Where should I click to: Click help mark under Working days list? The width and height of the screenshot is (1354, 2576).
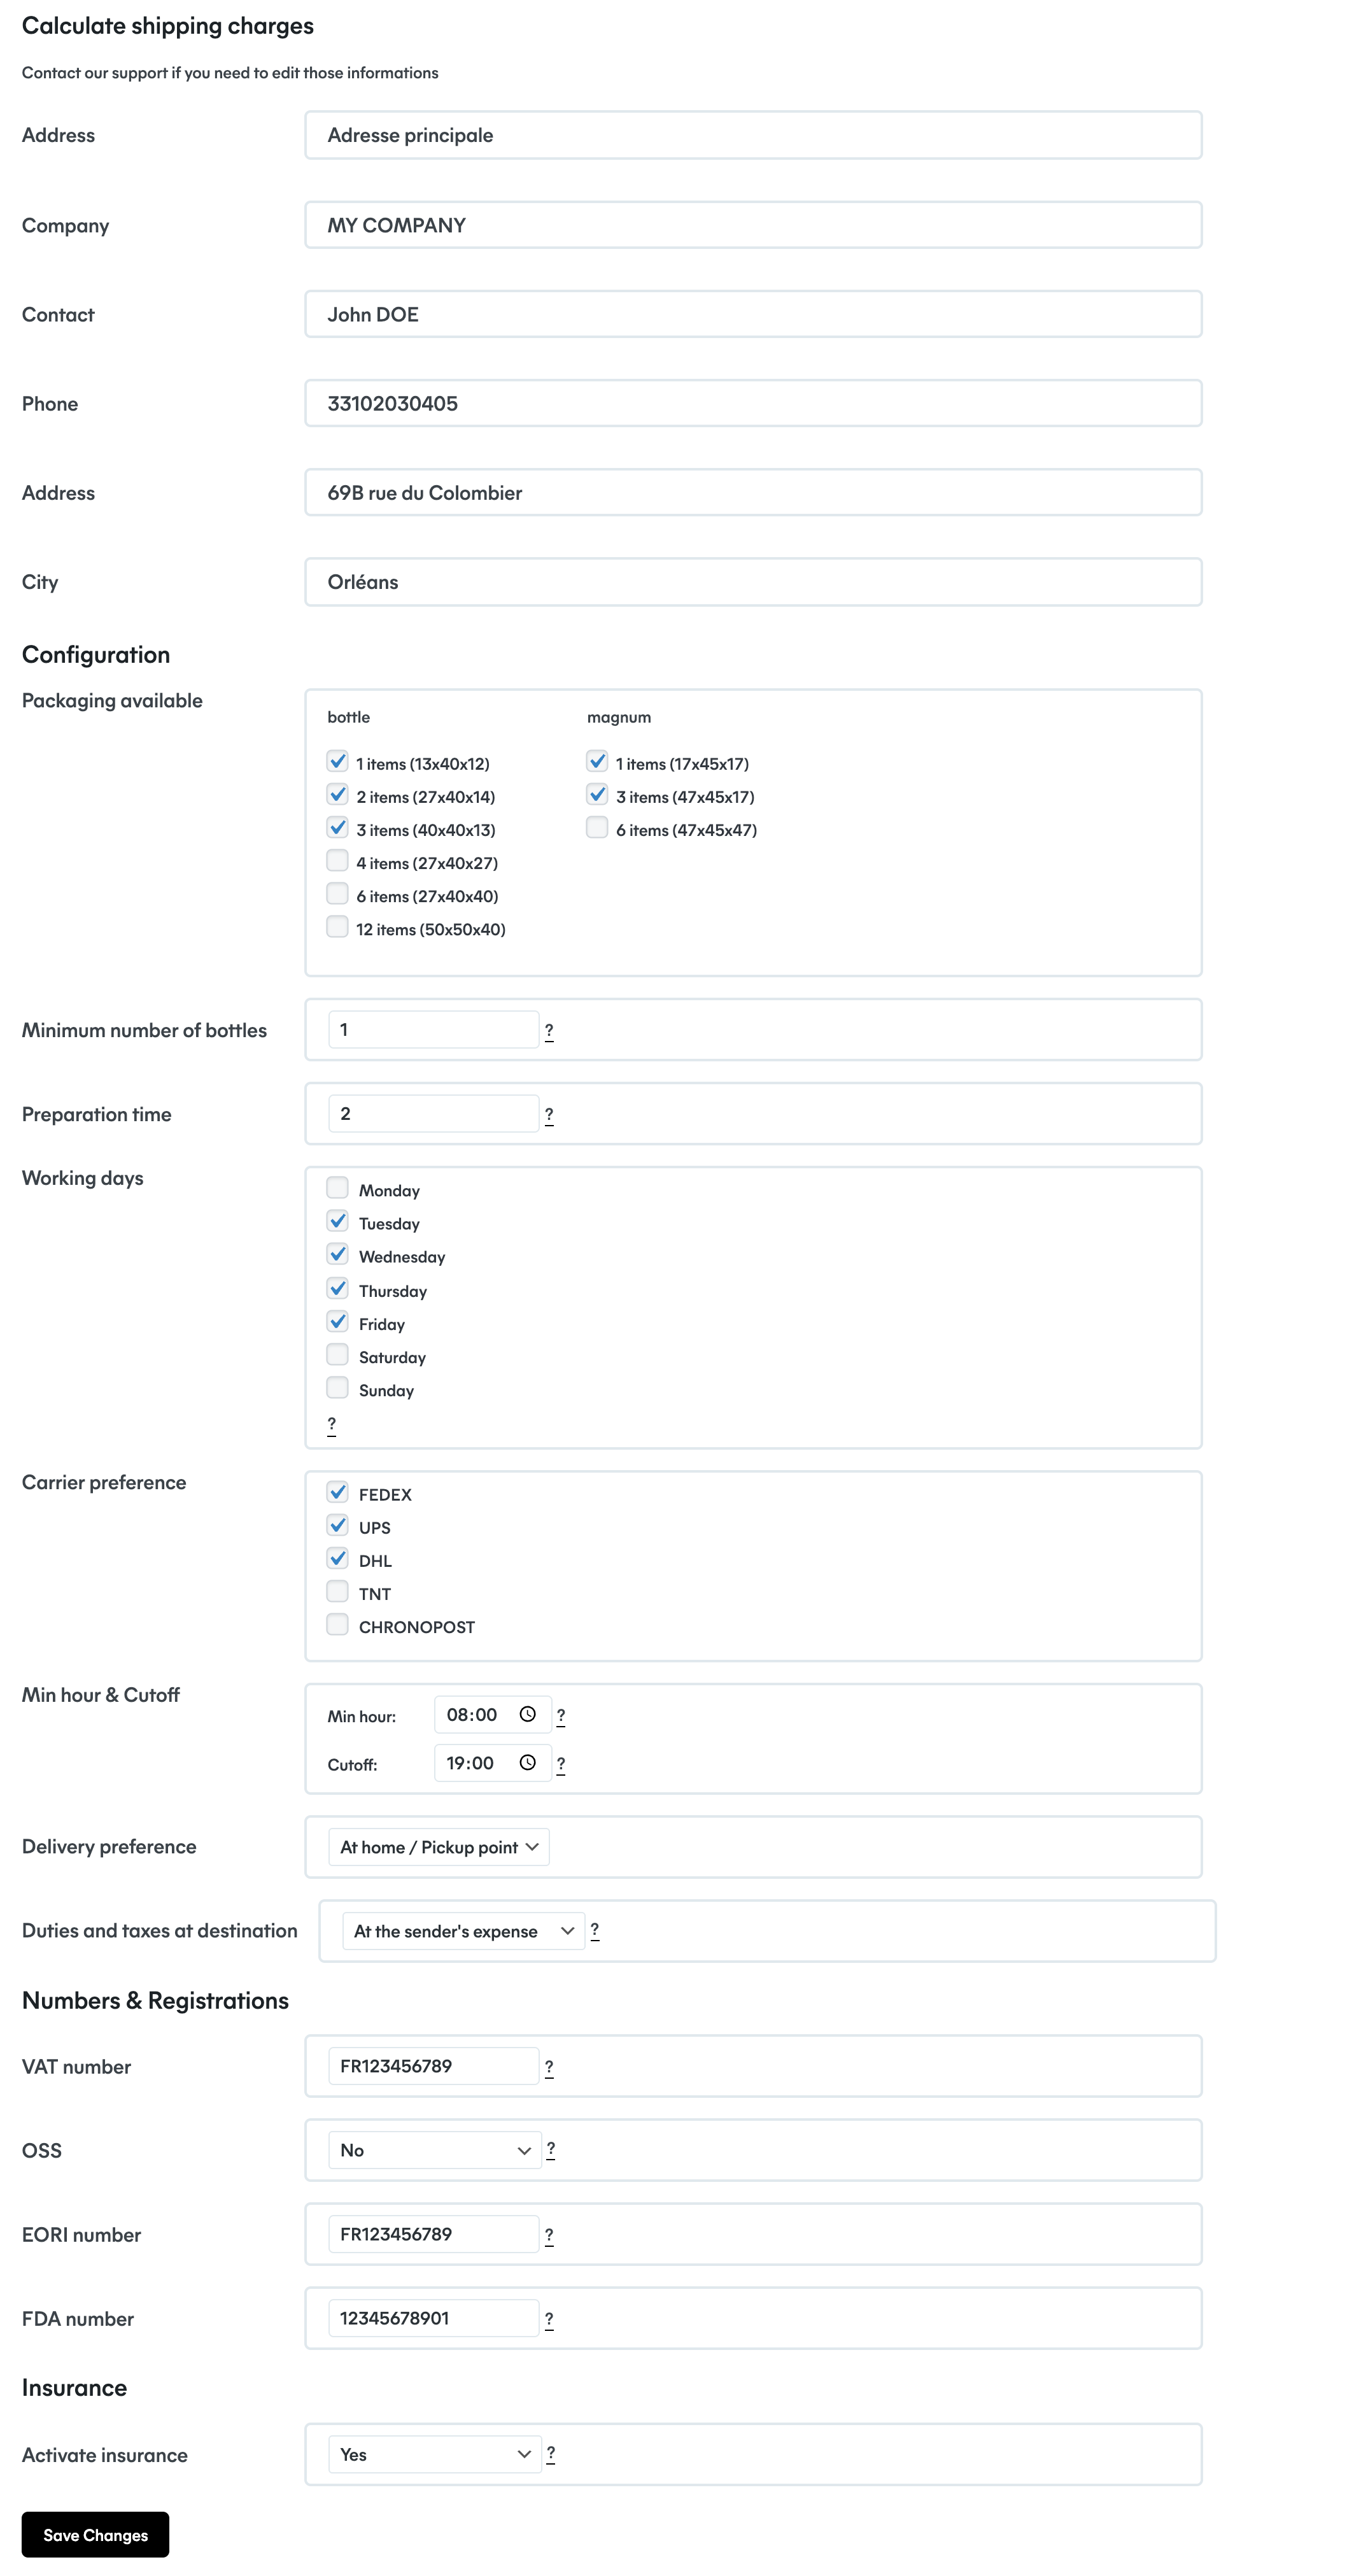point(332,1424)
